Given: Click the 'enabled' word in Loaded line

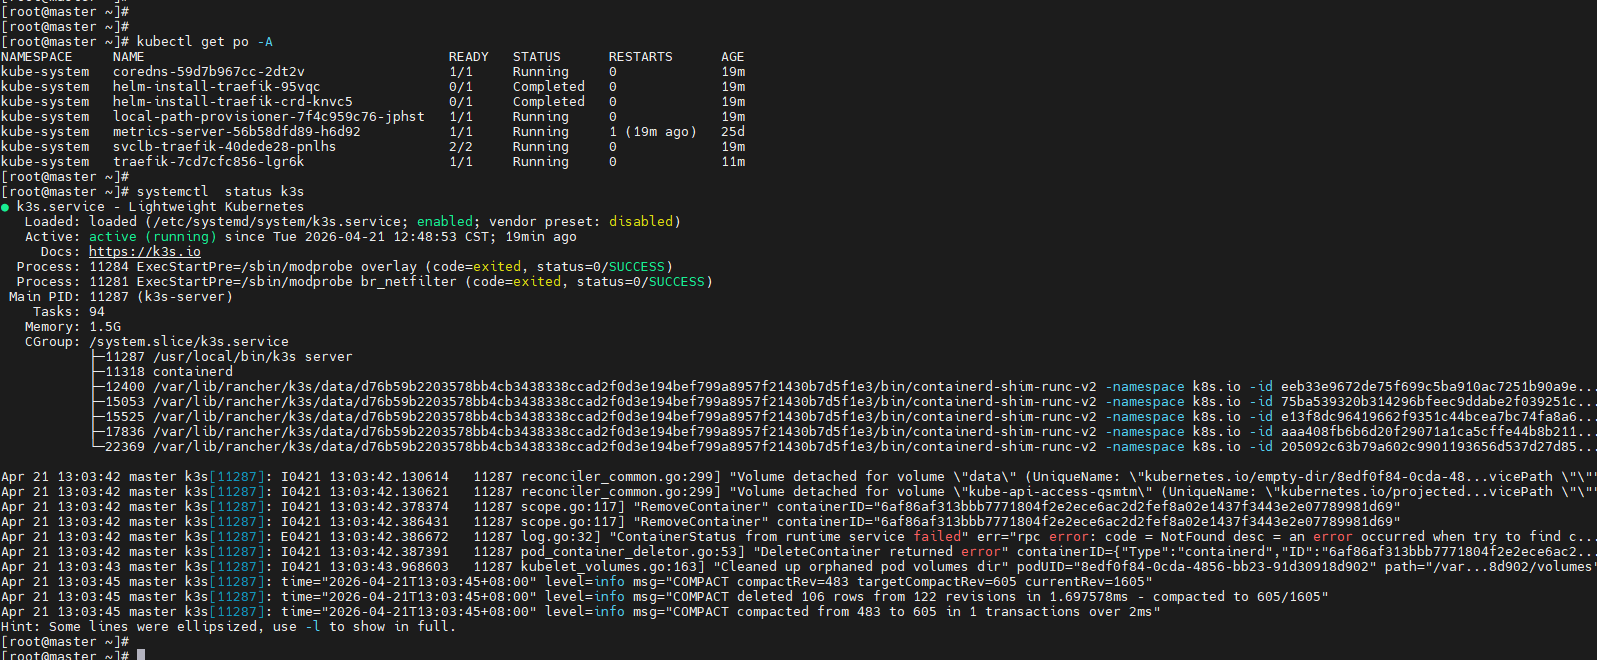Looking at the screenshot, I should coord(445,222).
